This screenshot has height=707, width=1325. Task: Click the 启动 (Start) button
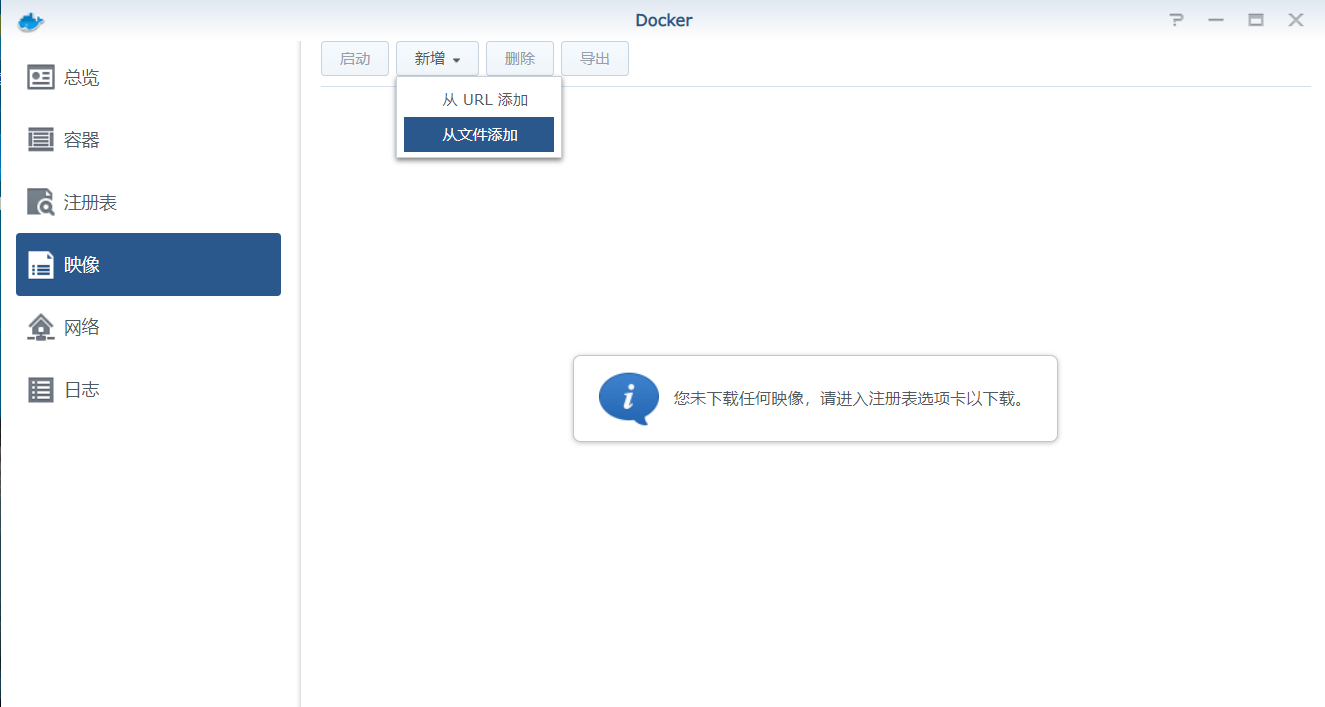click(x=354, y=58)
